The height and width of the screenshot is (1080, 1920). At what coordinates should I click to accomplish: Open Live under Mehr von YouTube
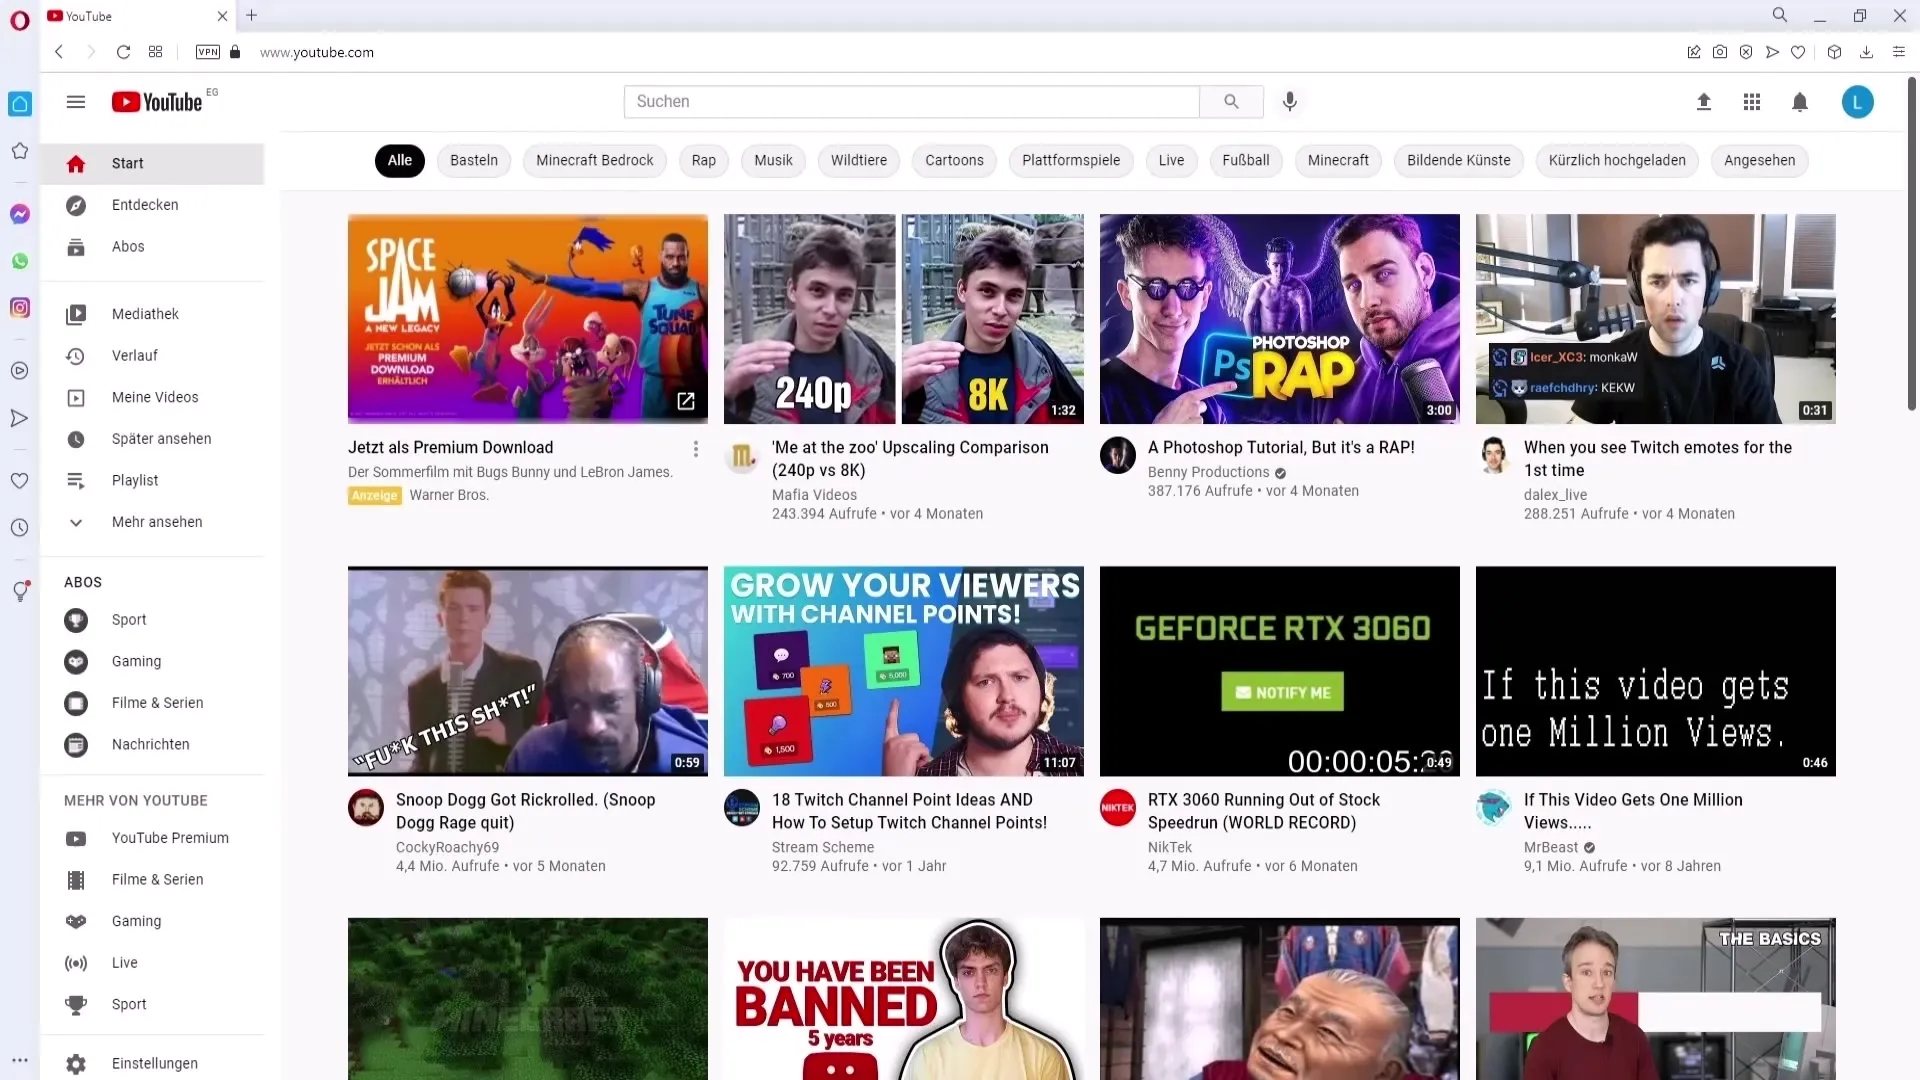point(152,963)
